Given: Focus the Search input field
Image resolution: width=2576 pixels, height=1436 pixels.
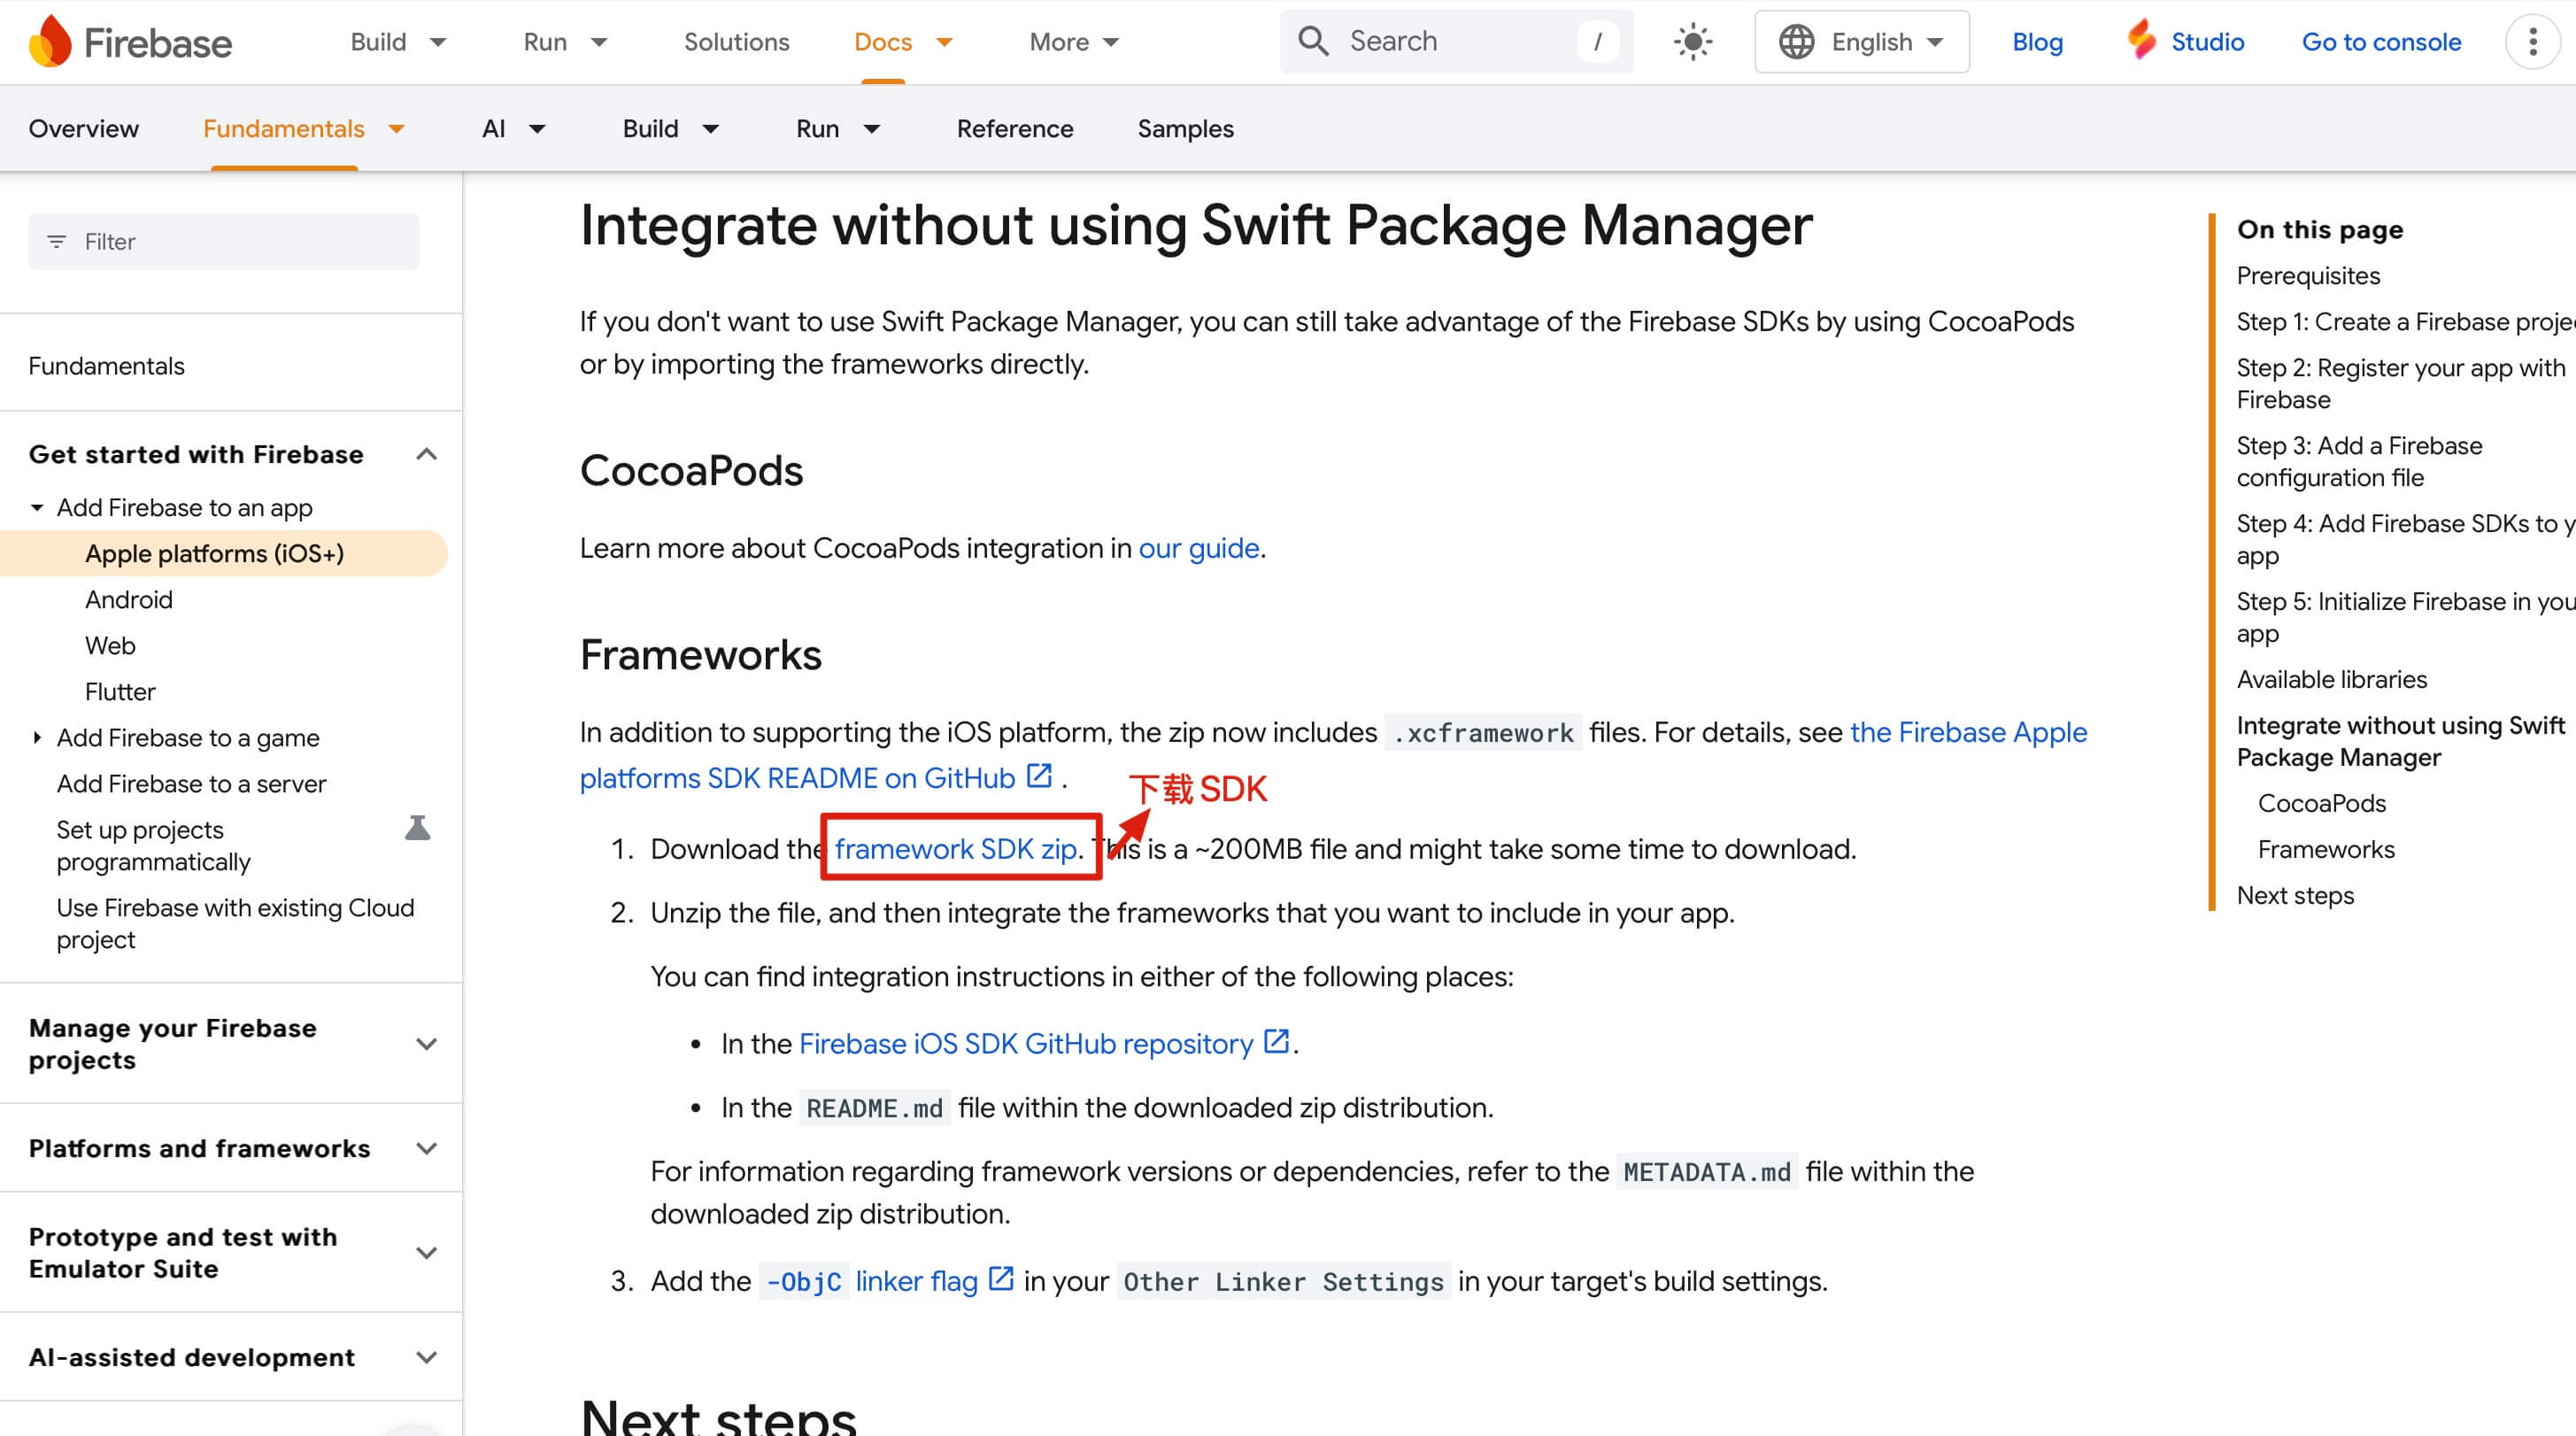Looking at the screenshot, I should [1456, 41].
